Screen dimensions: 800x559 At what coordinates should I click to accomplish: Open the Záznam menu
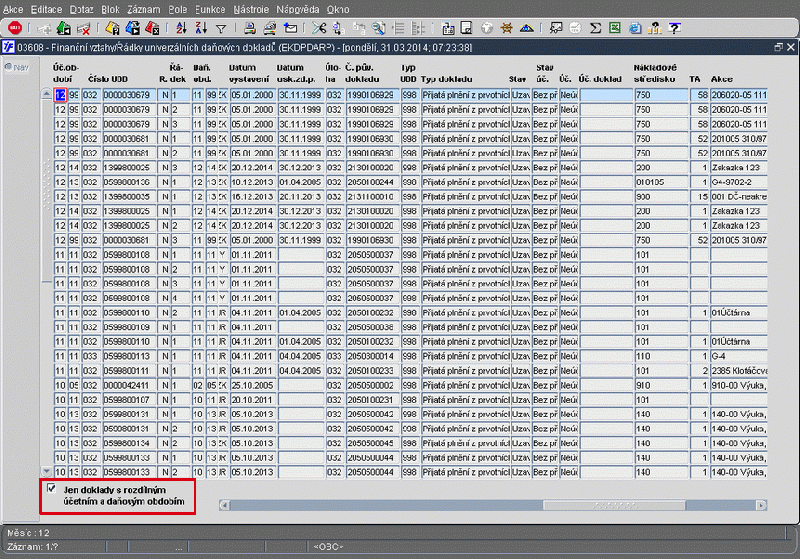point(143,9)
